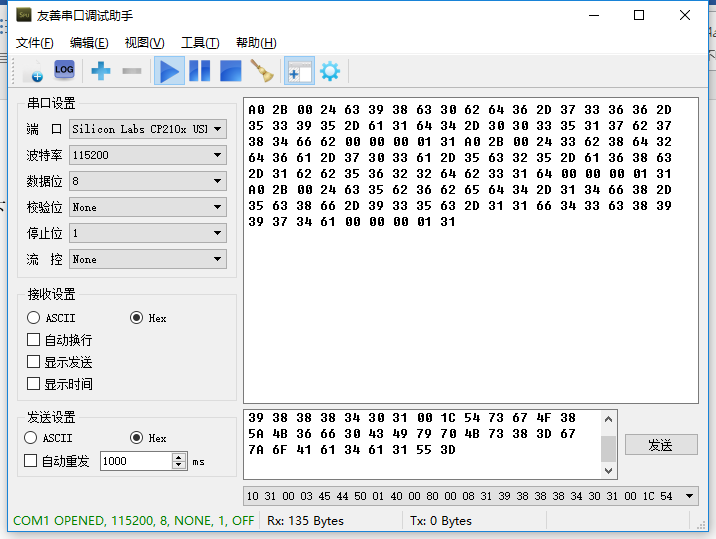Expand the 校验位 None dropdown
Viewport: 716px width, 539px height.
coord(147,207)
